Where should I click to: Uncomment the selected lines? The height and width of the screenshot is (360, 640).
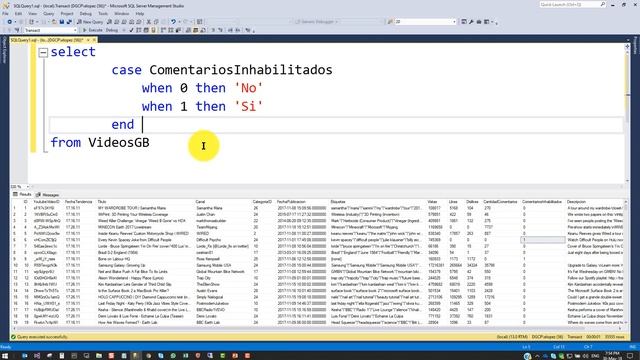click(x=220, y=30)
